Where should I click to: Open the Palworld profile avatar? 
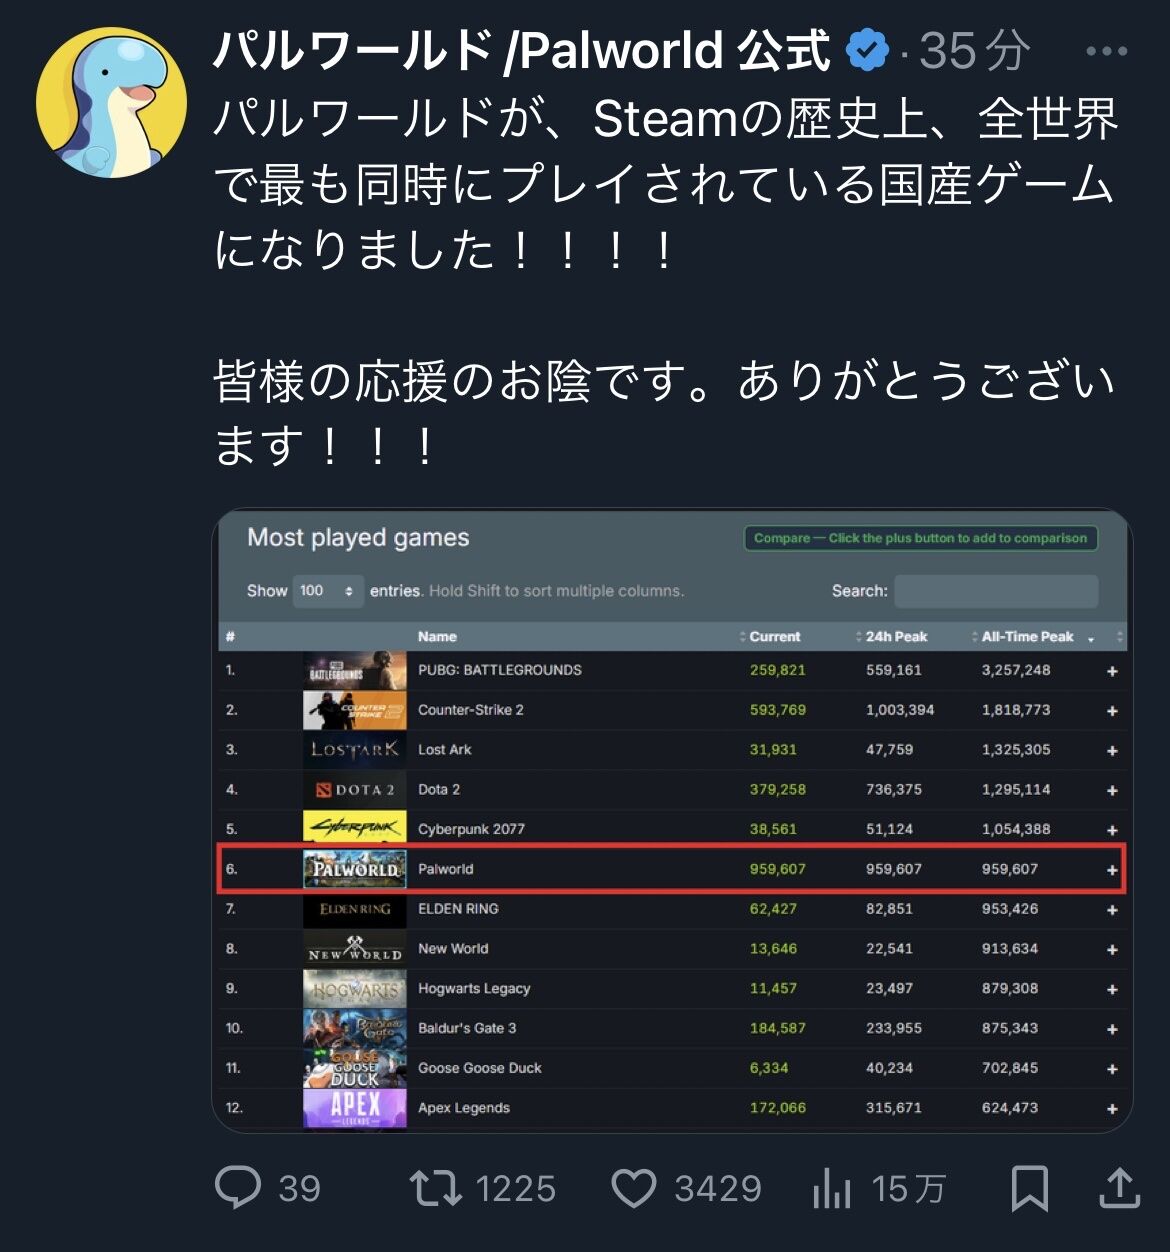(111, 102)
